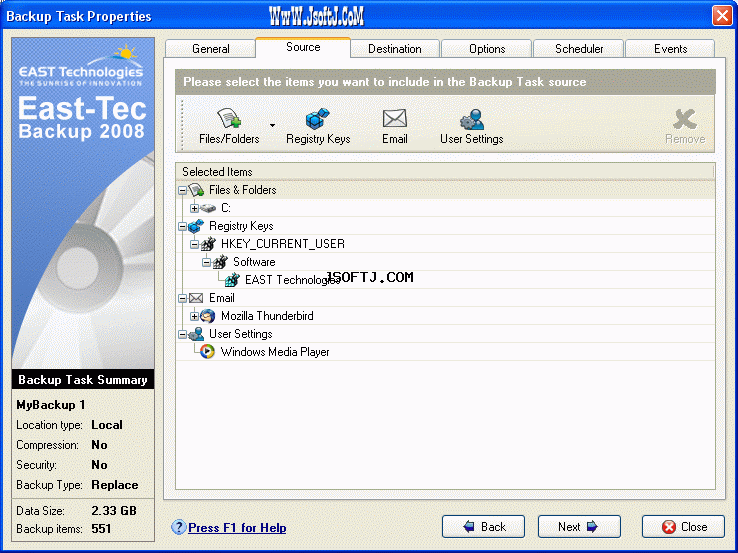Open the Files/Folders dropdown arrow
Screen dimensions: 738x553
pos(273,125)
